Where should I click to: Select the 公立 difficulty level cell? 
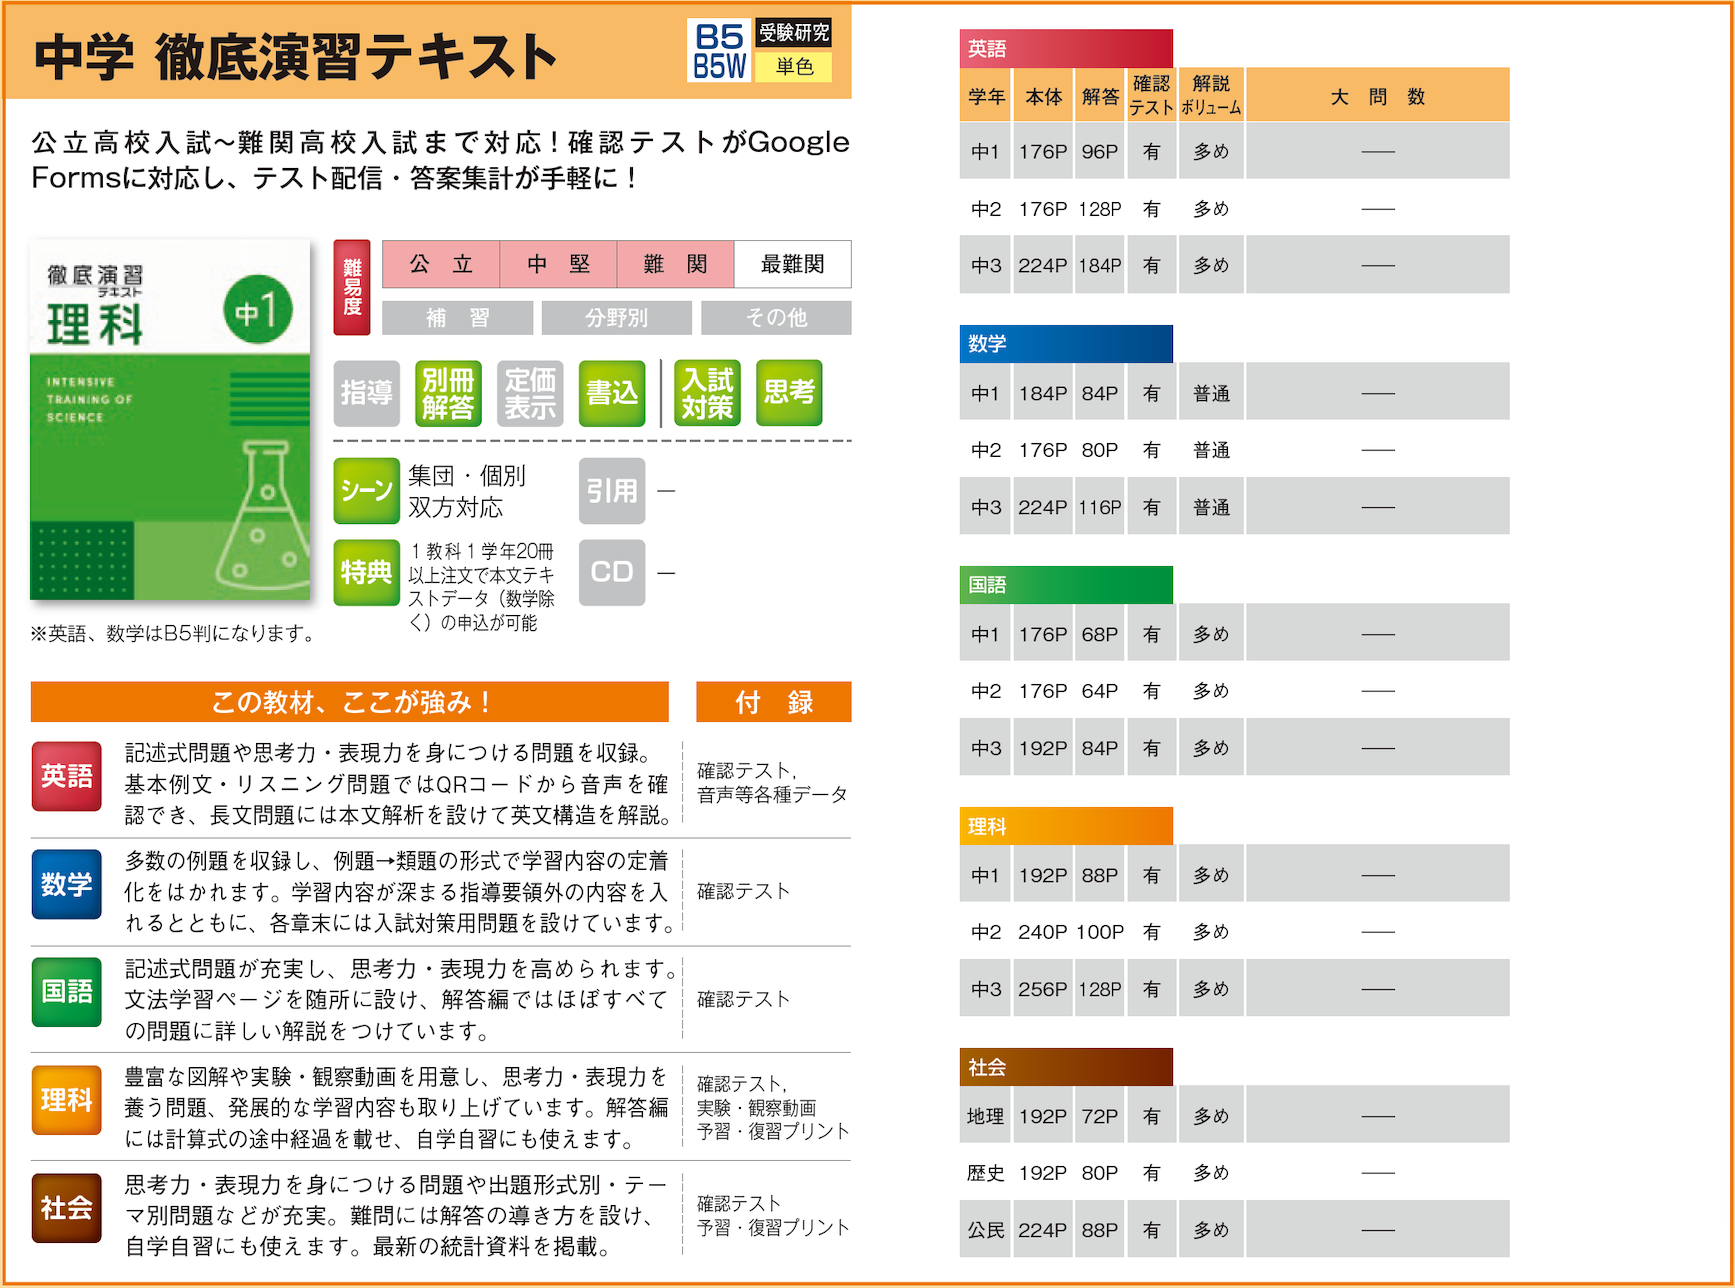pos(441,264)
